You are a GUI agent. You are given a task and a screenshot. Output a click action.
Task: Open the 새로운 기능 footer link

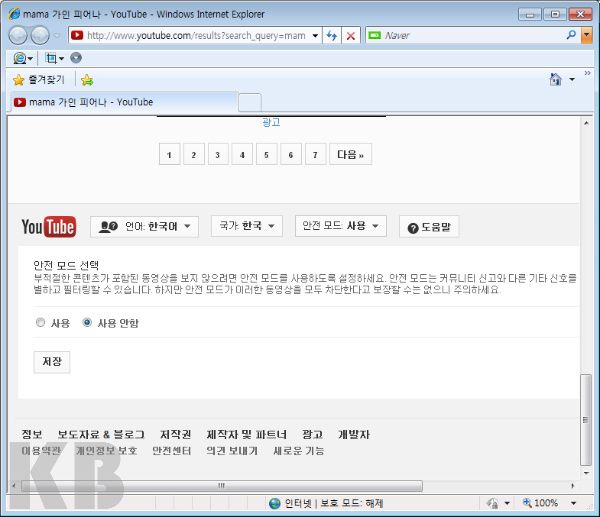[298, 451]
